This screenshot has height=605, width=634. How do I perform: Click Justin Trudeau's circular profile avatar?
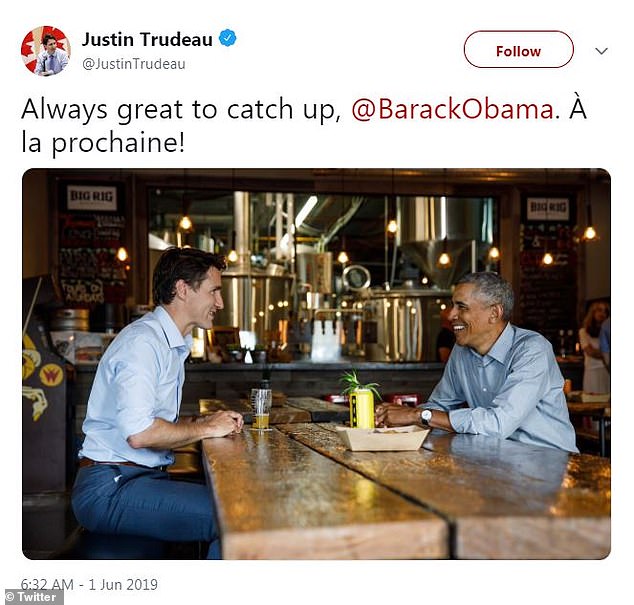point(46,51)
